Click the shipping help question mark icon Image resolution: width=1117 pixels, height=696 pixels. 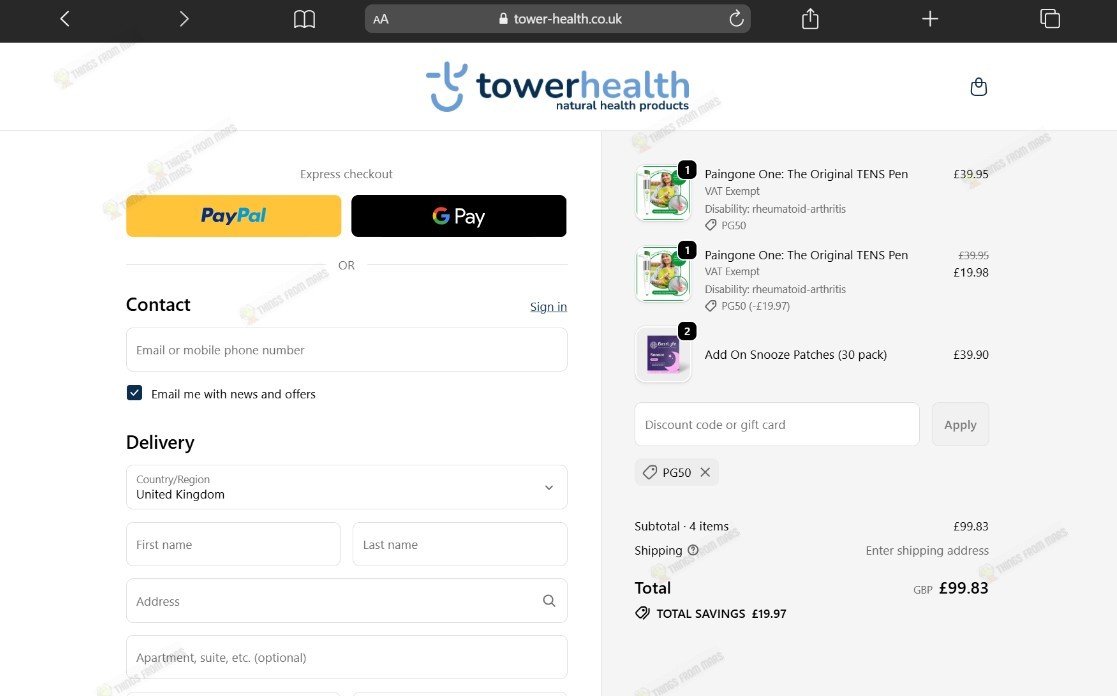coord(692,550)
